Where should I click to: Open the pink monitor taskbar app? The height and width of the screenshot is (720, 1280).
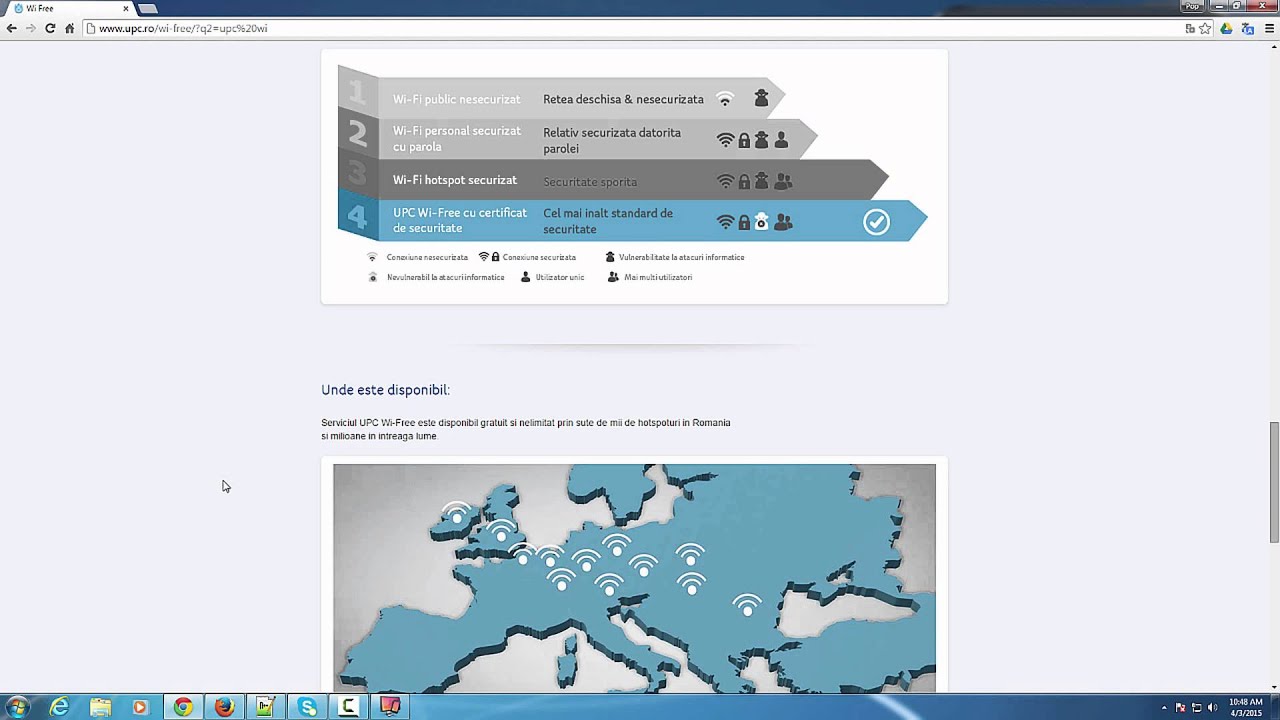[x=390, y=707]
